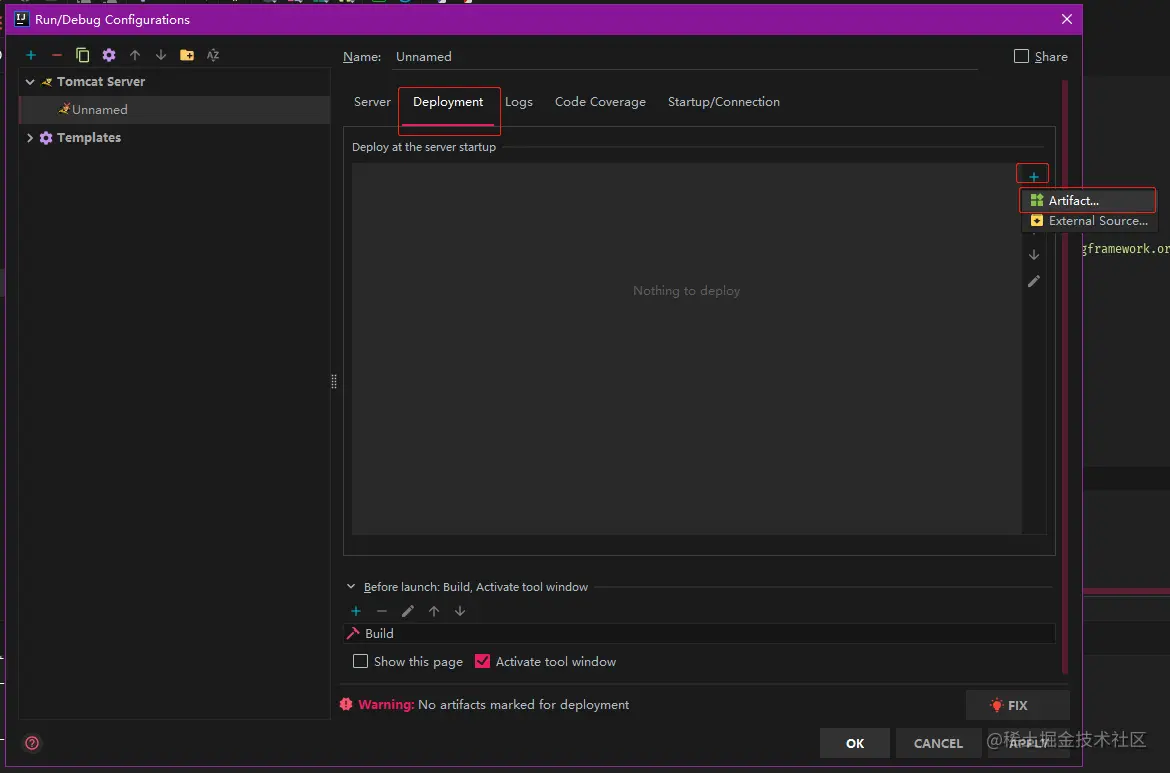Expand the Templates tree node
Screen dimensions: 1170x773
(x=30, y=138)
